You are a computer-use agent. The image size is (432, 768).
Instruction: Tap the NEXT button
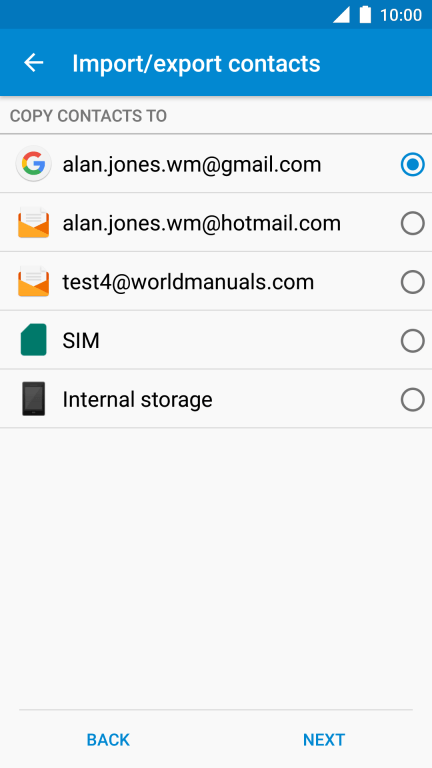click(x=324, y=740)
